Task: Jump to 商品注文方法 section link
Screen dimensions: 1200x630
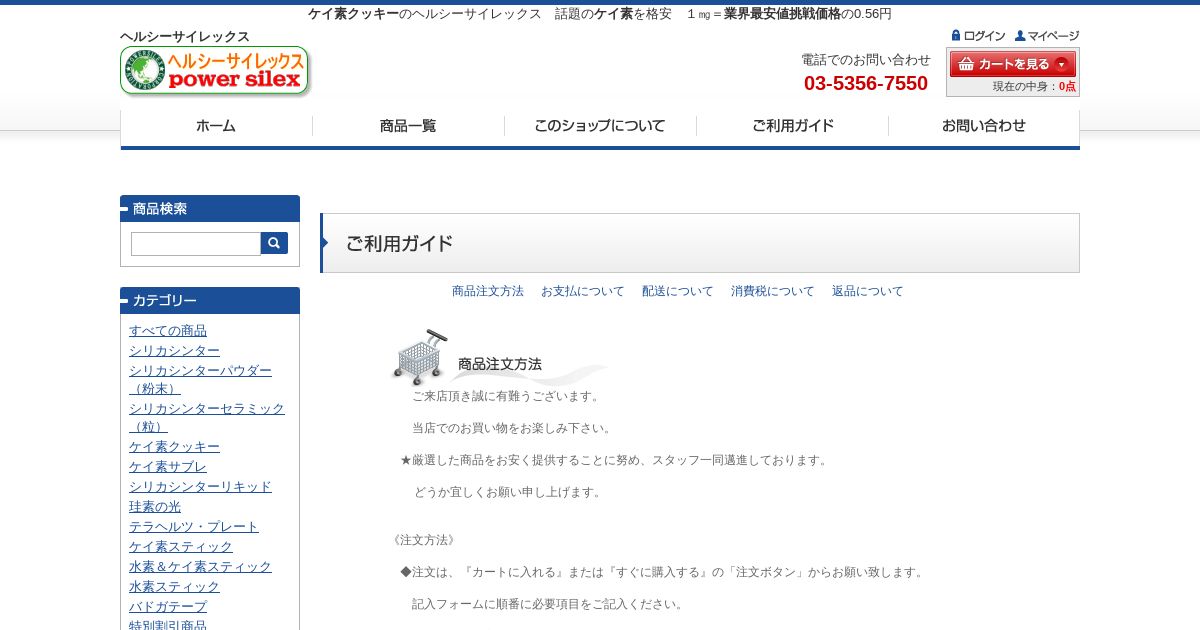Action: (x=488, y=291)
